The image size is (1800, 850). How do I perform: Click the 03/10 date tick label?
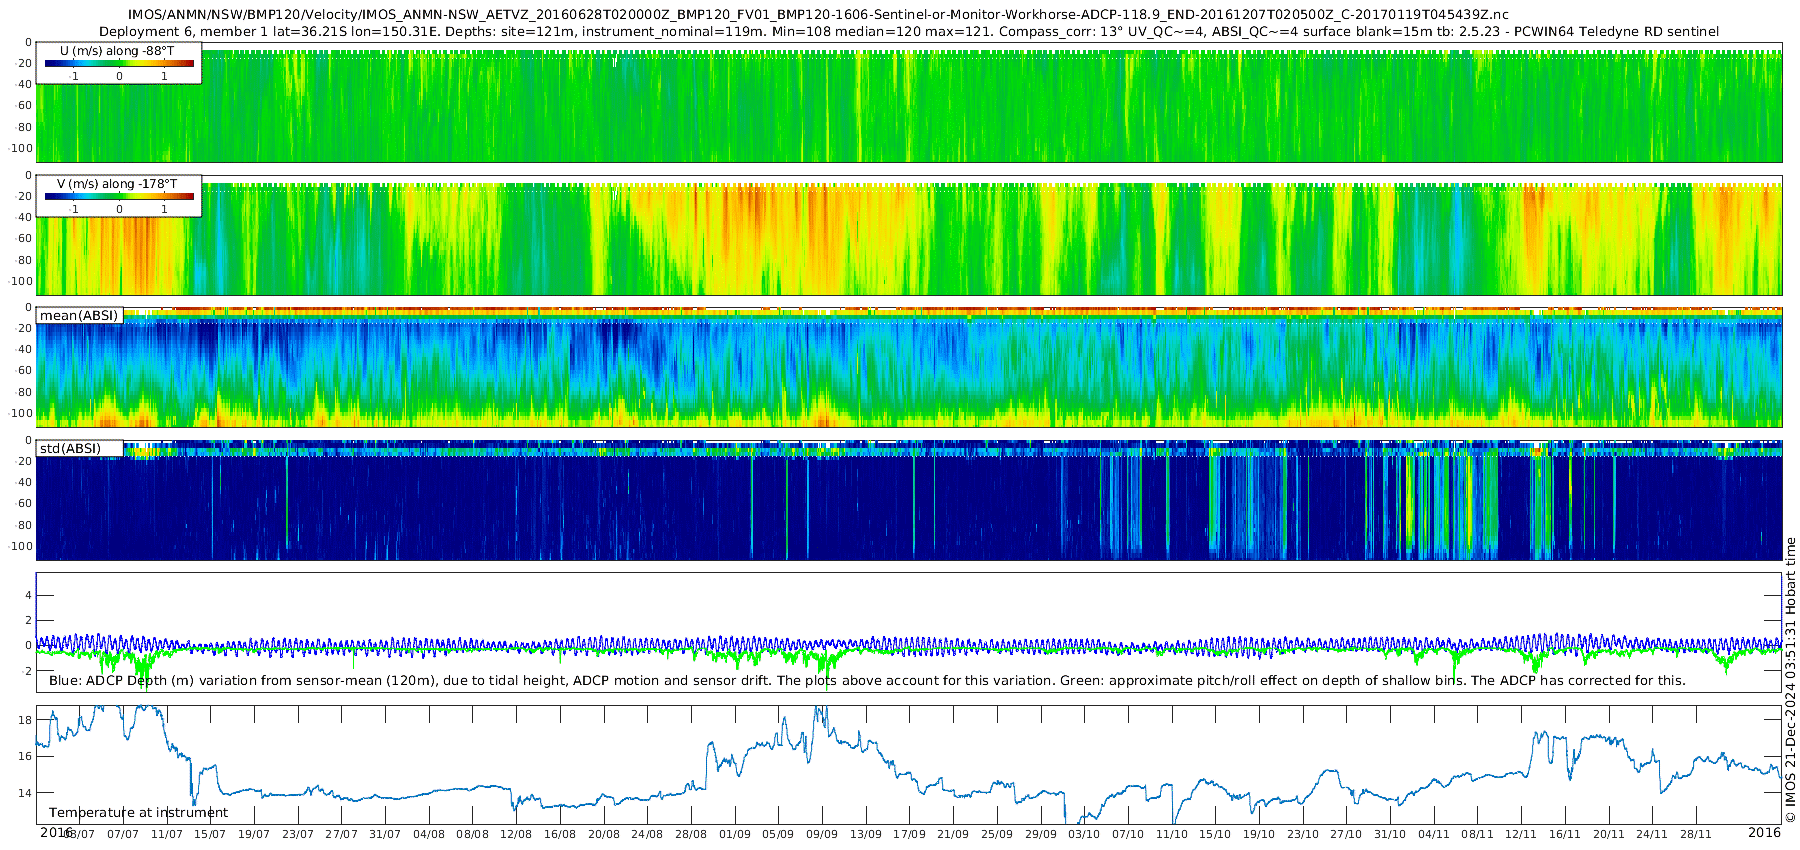[1084, 834]
